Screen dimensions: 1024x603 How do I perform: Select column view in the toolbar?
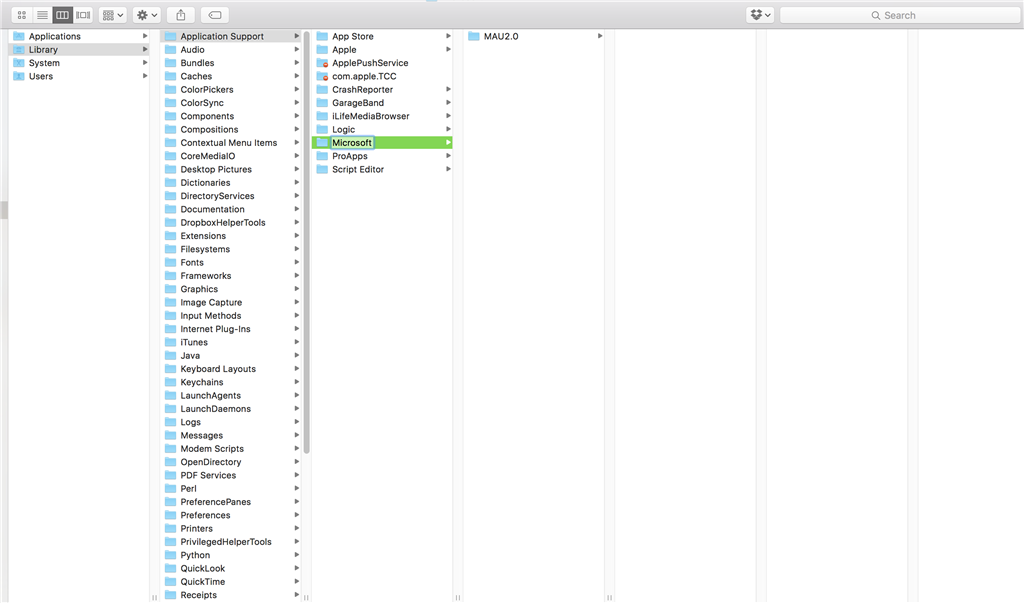click(61, 14)
